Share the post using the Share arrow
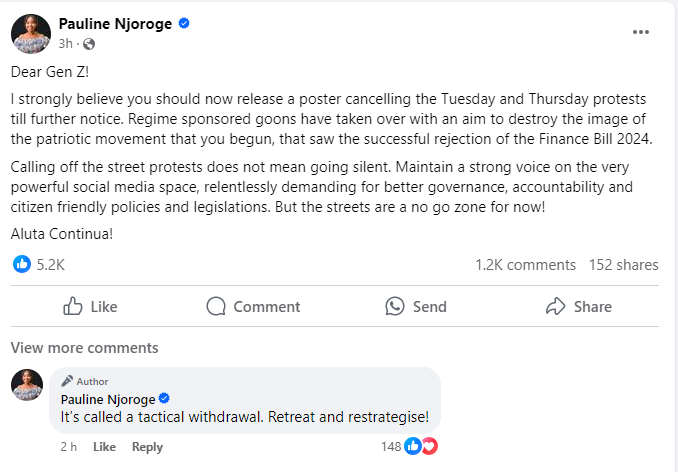Screen dimensions: 678x472 (x=579, y=306)
